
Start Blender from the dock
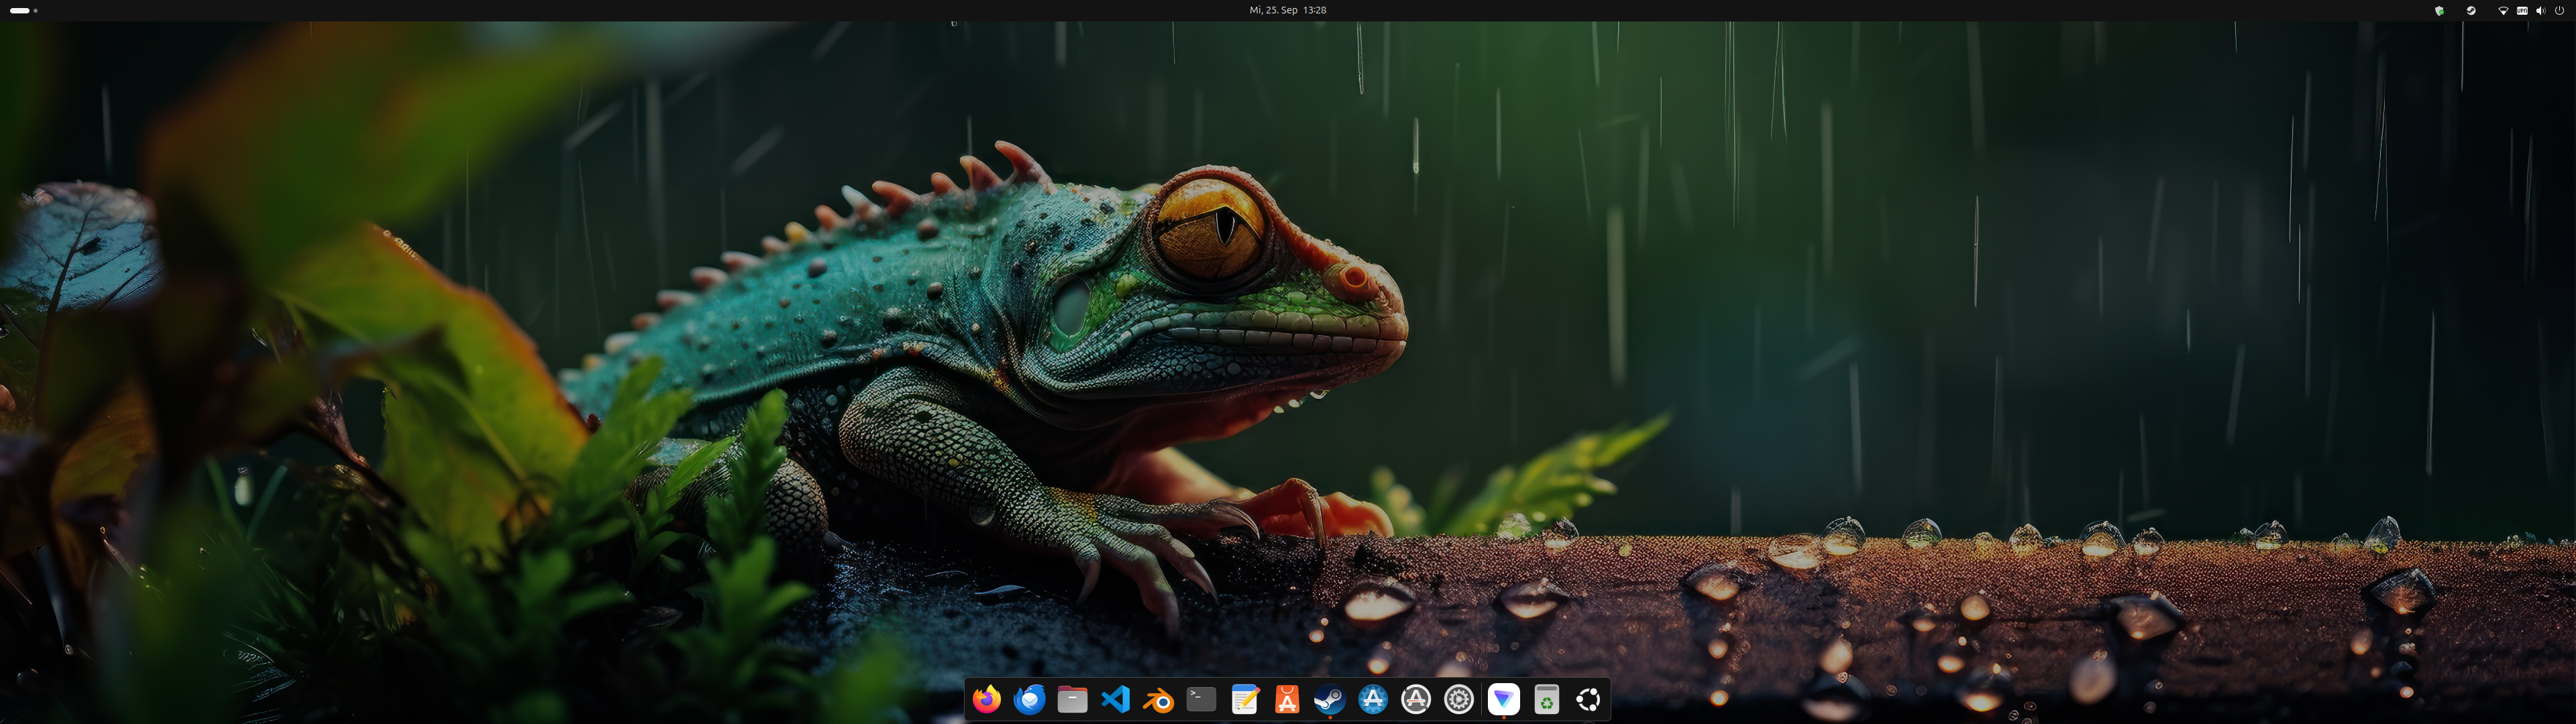(1158, 700)
